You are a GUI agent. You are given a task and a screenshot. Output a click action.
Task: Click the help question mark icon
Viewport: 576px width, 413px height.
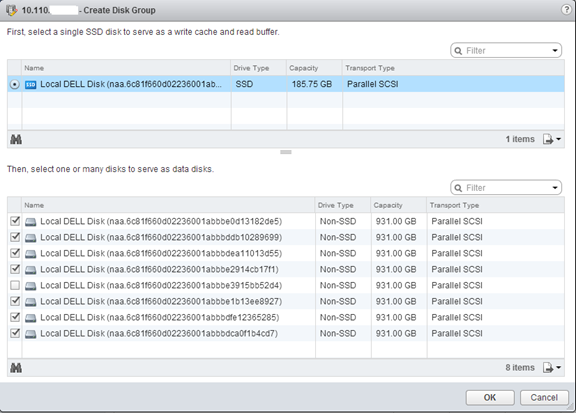pyautogui.click(x=566, y=10)
